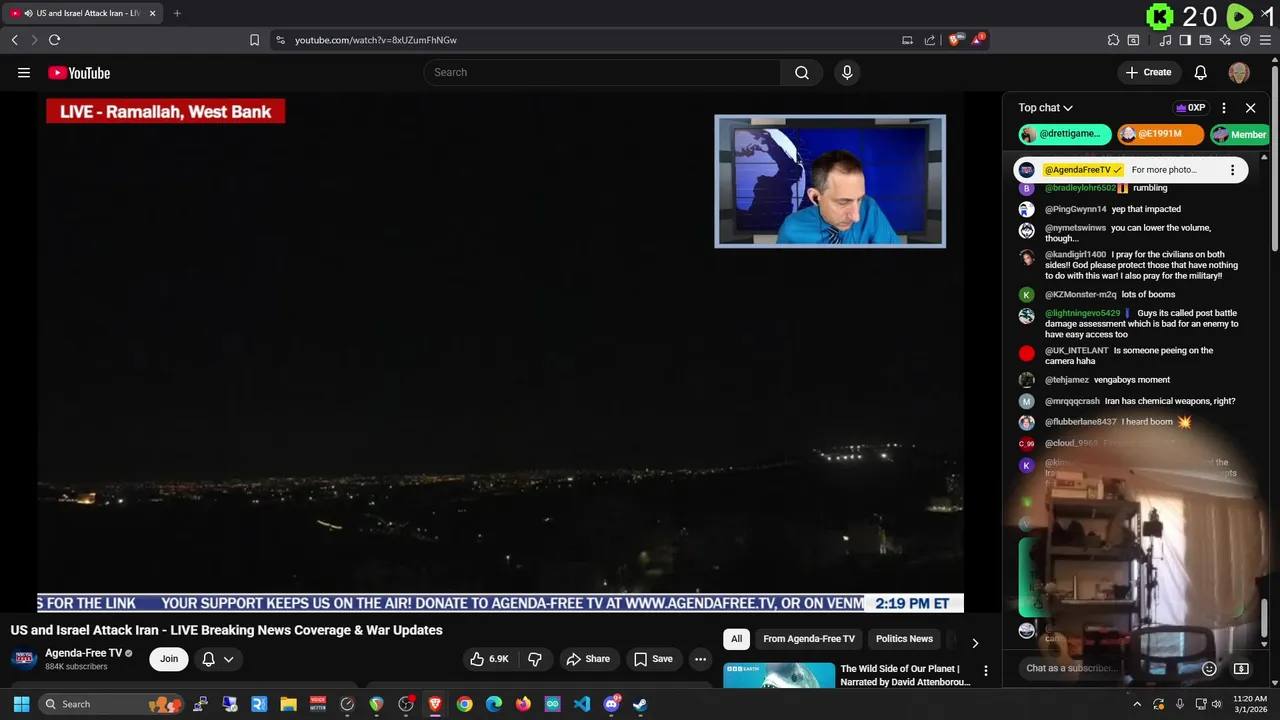The height and width of the screenshot is (720, 1280).
Task: Click the live video player
Action: (x=500, y=352)
